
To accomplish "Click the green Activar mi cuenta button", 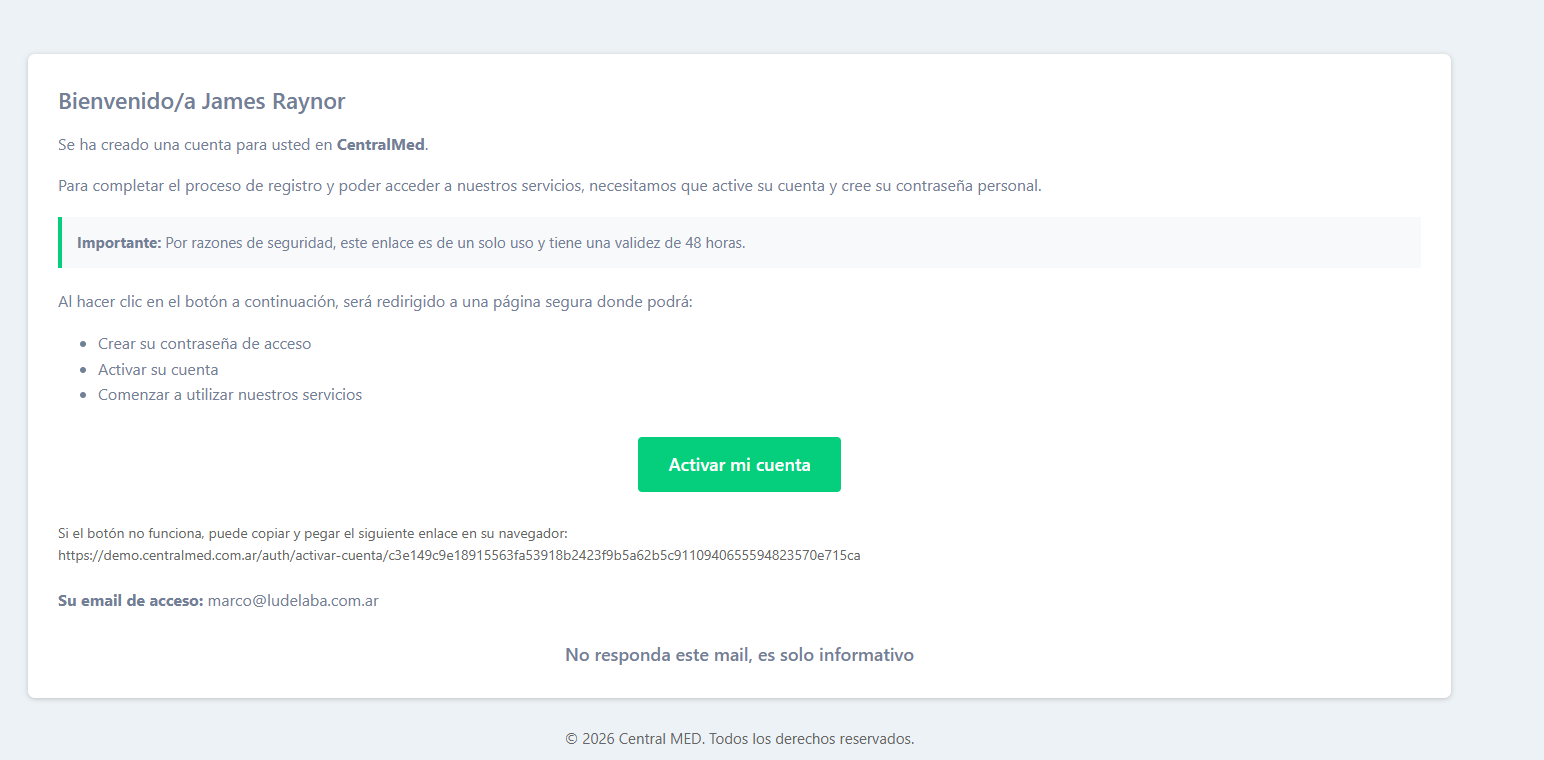I will [x=739, y=464].
